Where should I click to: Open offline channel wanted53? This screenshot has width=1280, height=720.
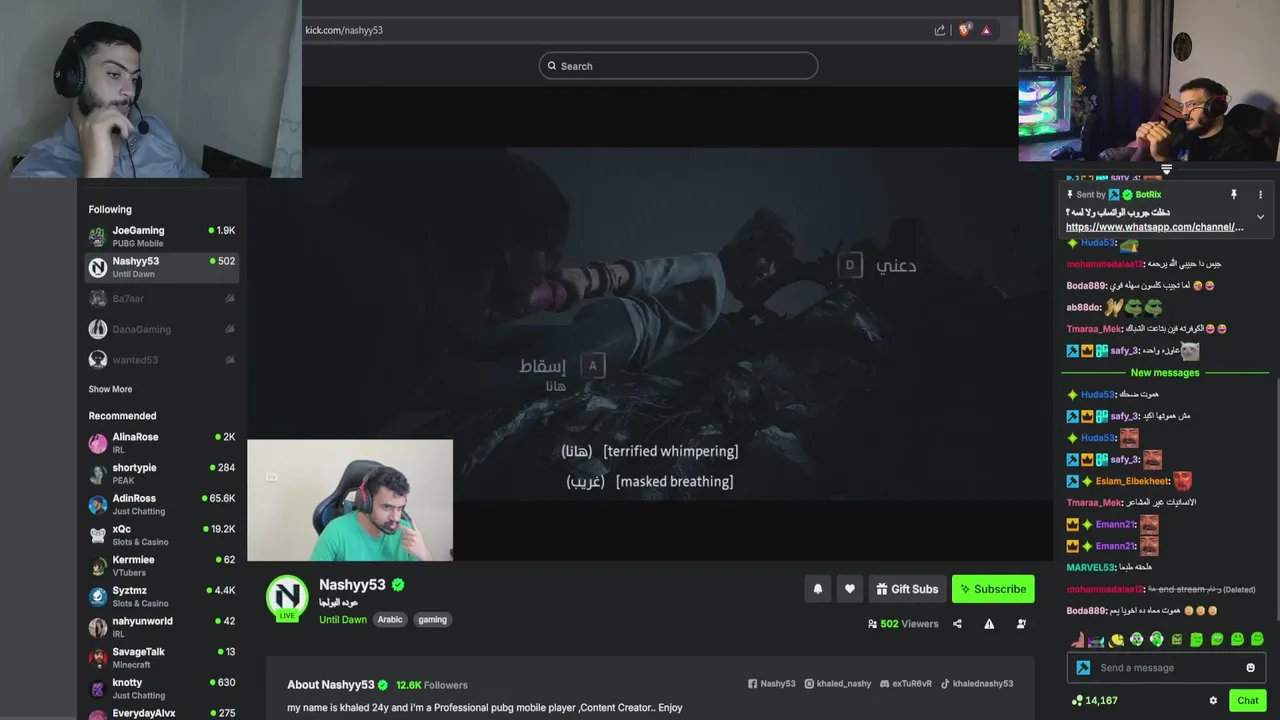[x=162, y=359]
